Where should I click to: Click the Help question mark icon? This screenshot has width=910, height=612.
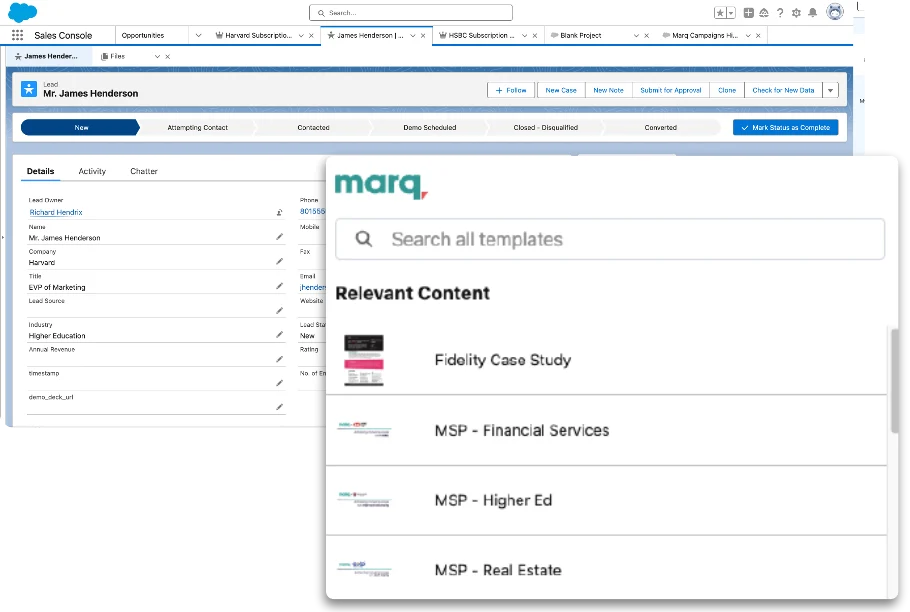(779, 13)
